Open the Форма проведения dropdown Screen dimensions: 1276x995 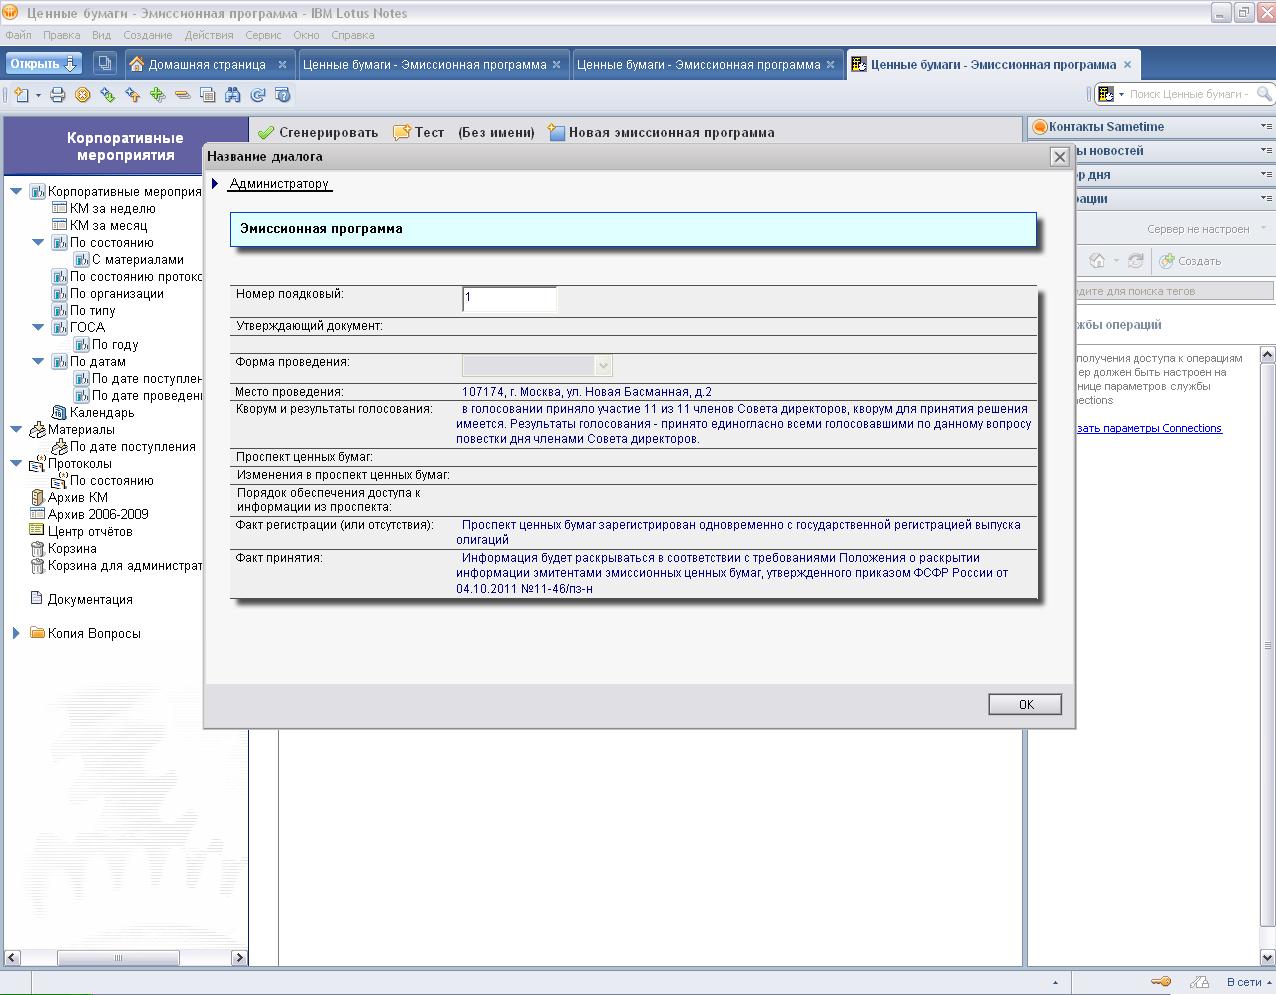pyautogui.click(x=602, y=366)
